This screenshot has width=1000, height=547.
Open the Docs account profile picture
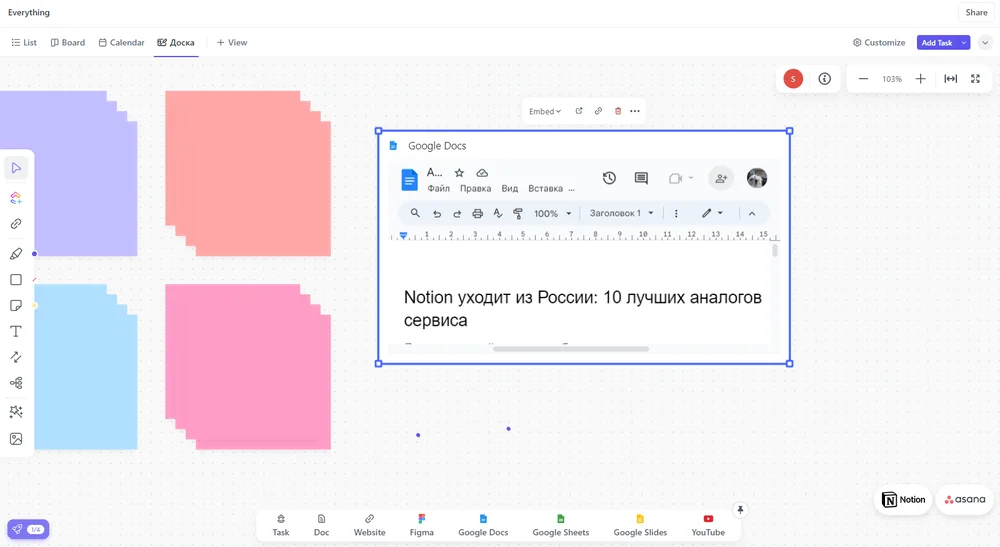(x=757, y=179)
